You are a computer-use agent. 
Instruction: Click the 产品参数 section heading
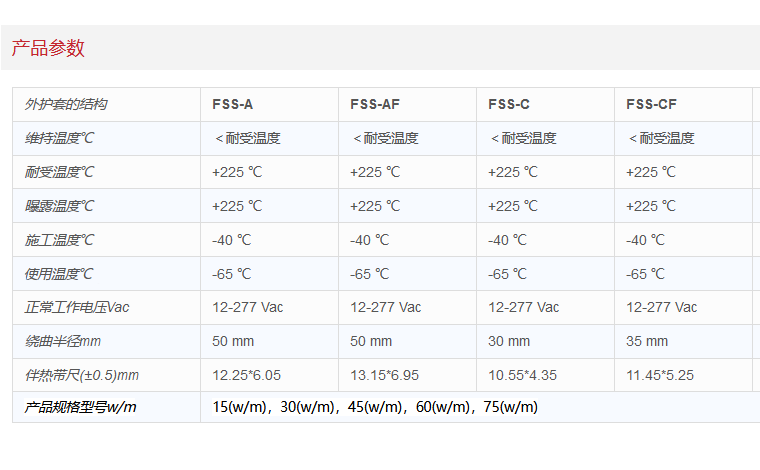click(x=48, y=48)
